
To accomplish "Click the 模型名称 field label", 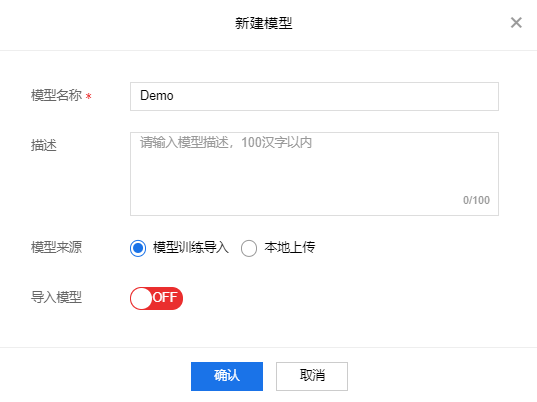I will tap(57, 95).
